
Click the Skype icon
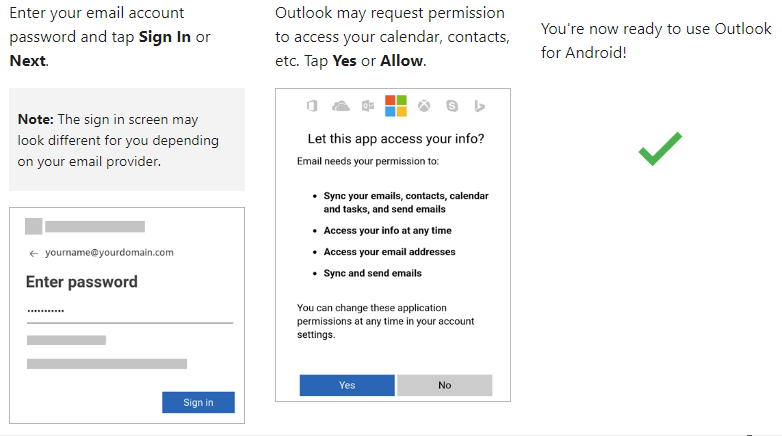point(452,106)
